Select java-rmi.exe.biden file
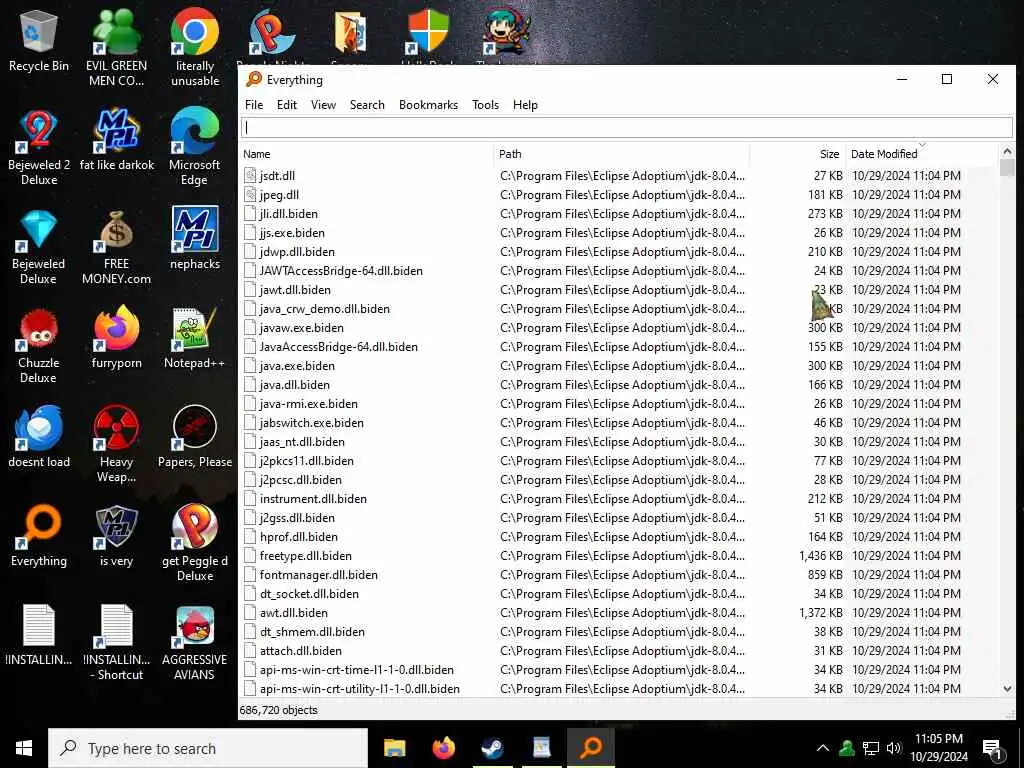This screenshot has height=768, width=1024. [619, 404]
